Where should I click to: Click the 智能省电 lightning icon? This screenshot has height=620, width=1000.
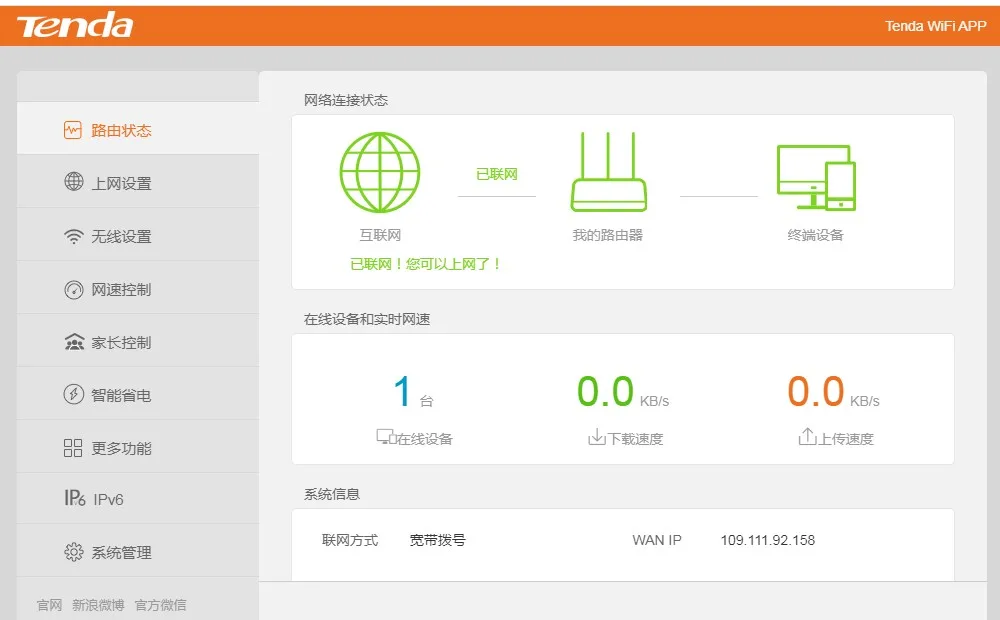pyautogui.click(x=74, y=394)
